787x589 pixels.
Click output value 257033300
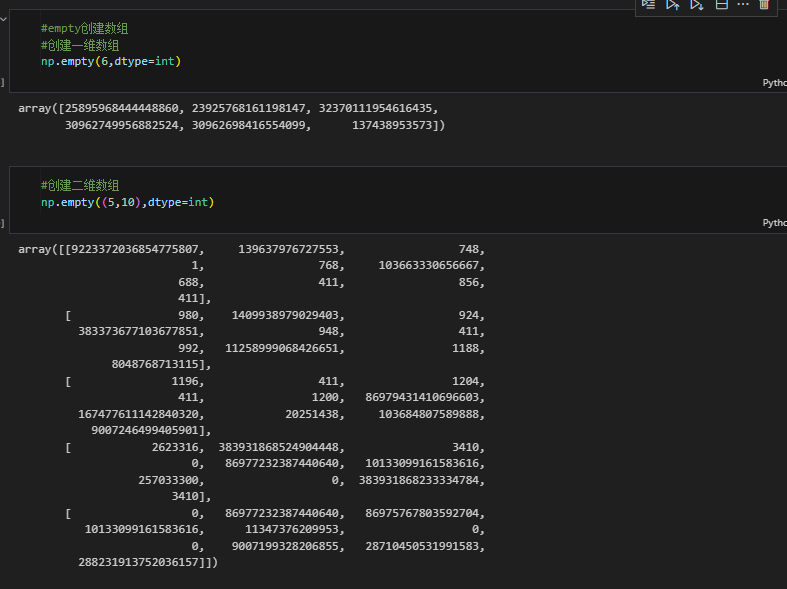pyautogui.click(x=168, y=480)
